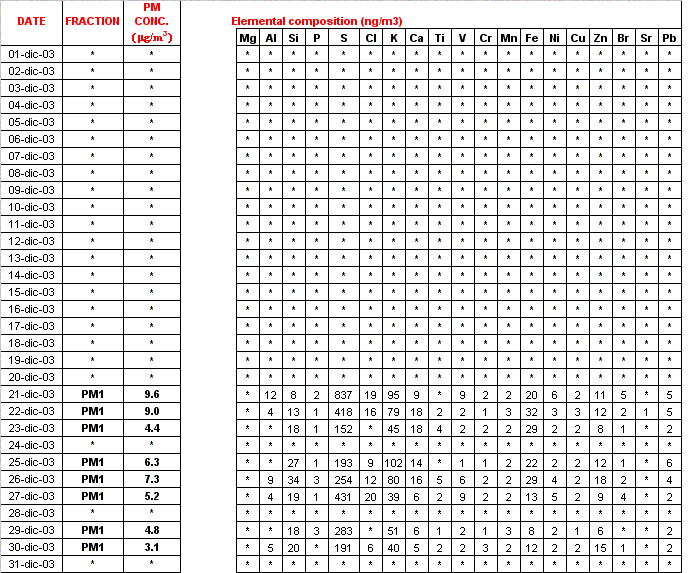
Task: Click the PM concentration value 4.4
Action: (x=152, y=428)
